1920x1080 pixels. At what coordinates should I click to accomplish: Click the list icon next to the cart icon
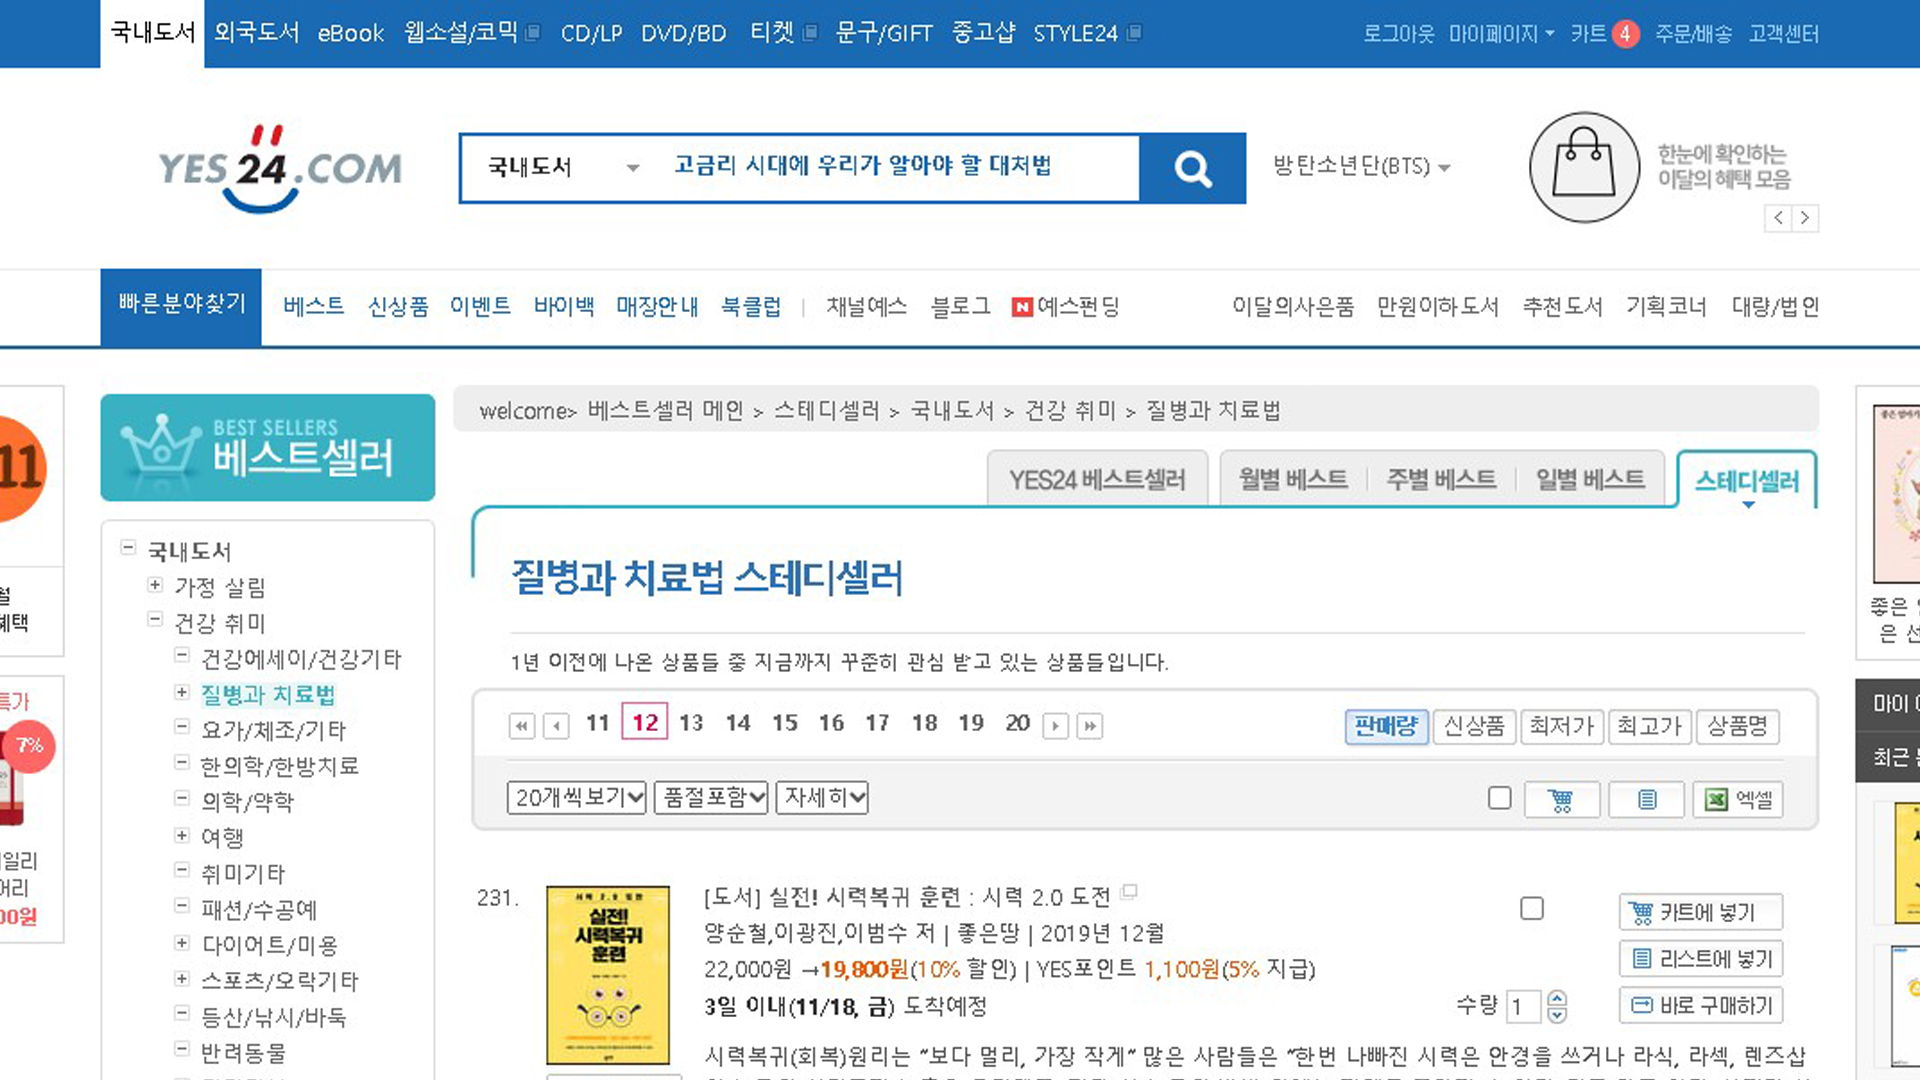pyautogui.click(x=1646, y=799)
